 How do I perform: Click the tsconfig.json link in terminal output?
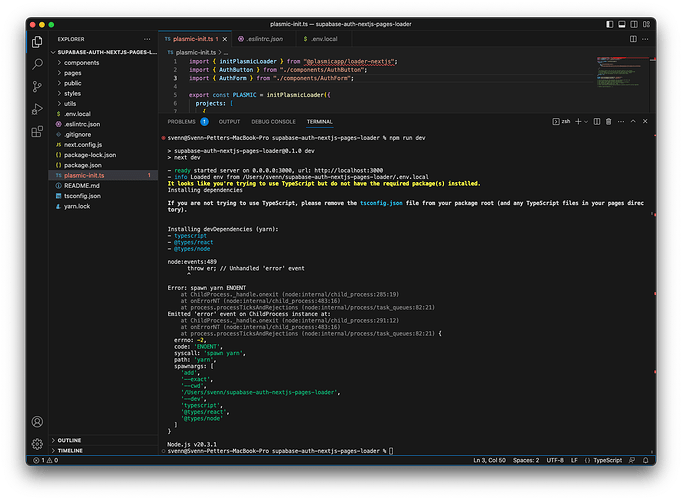click(381, 203)
